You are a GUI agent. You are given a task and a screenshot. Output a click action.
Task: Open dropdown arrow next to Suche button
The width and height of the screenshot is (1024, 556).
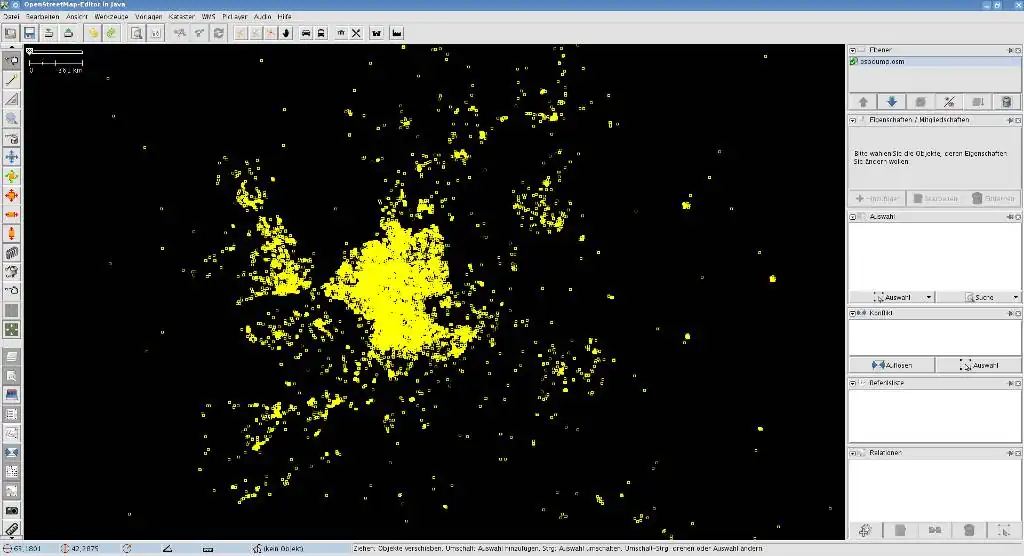tap(1016, 297)
